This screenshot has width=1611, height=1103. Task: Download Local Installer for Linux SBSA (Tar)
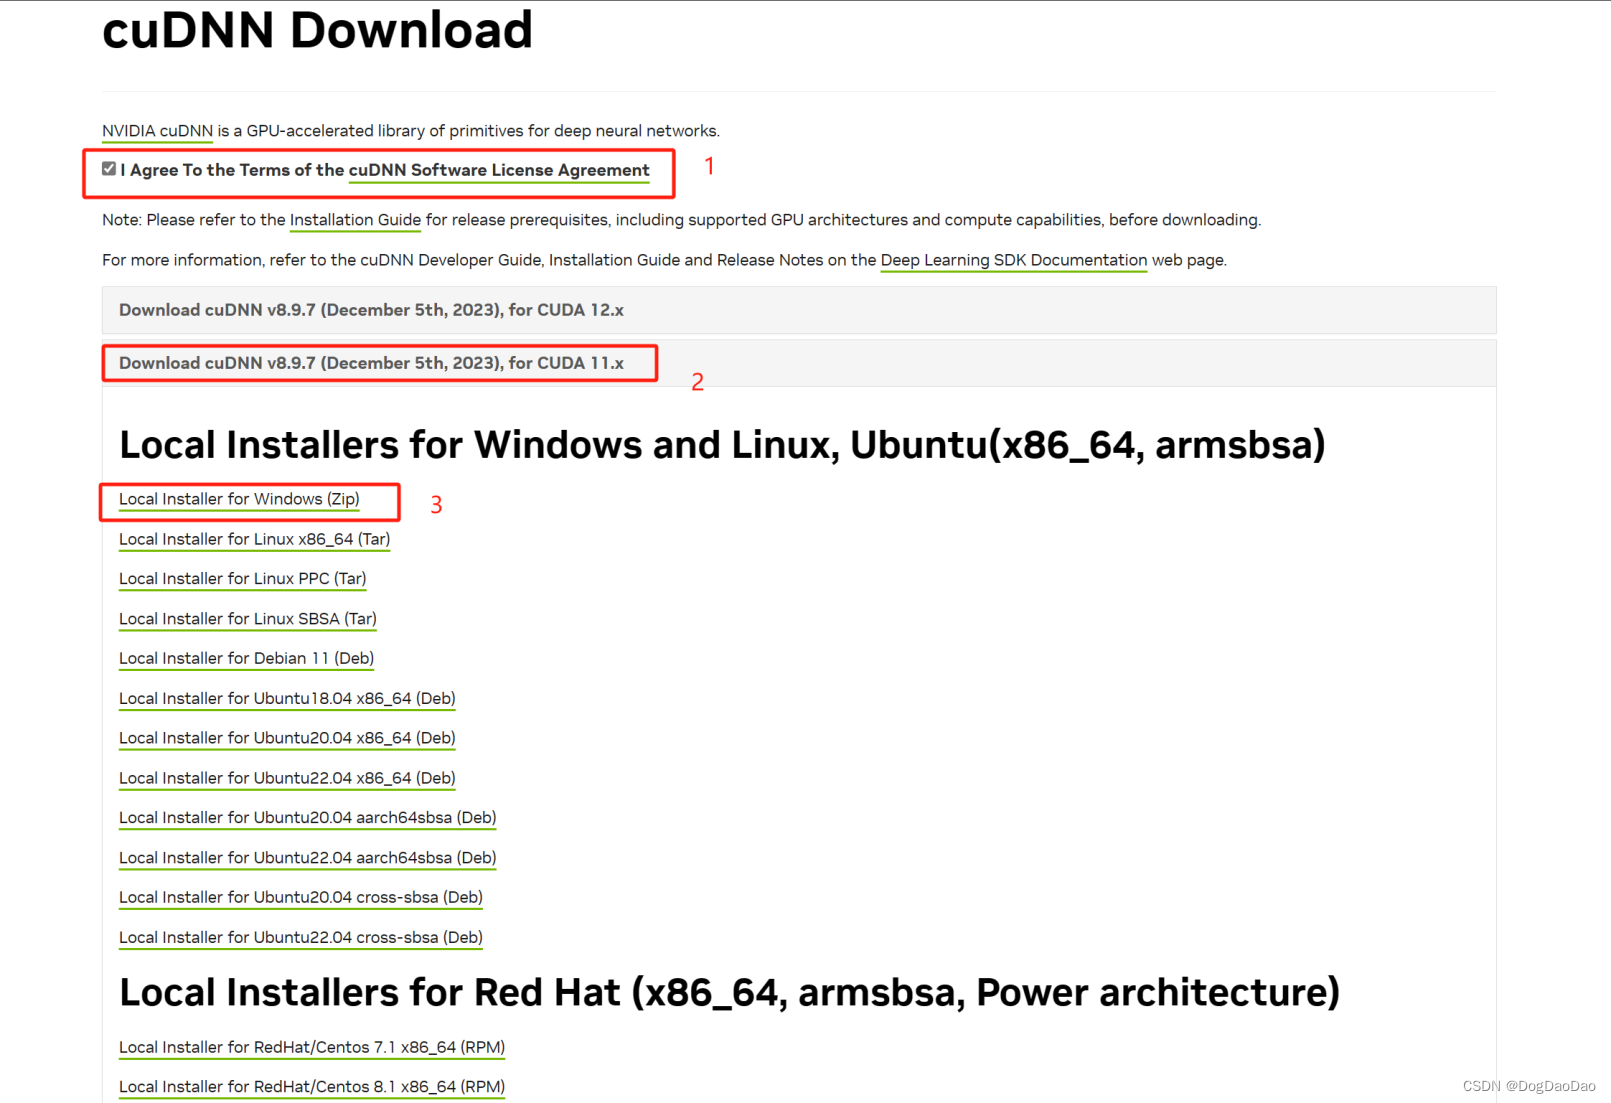247,619
